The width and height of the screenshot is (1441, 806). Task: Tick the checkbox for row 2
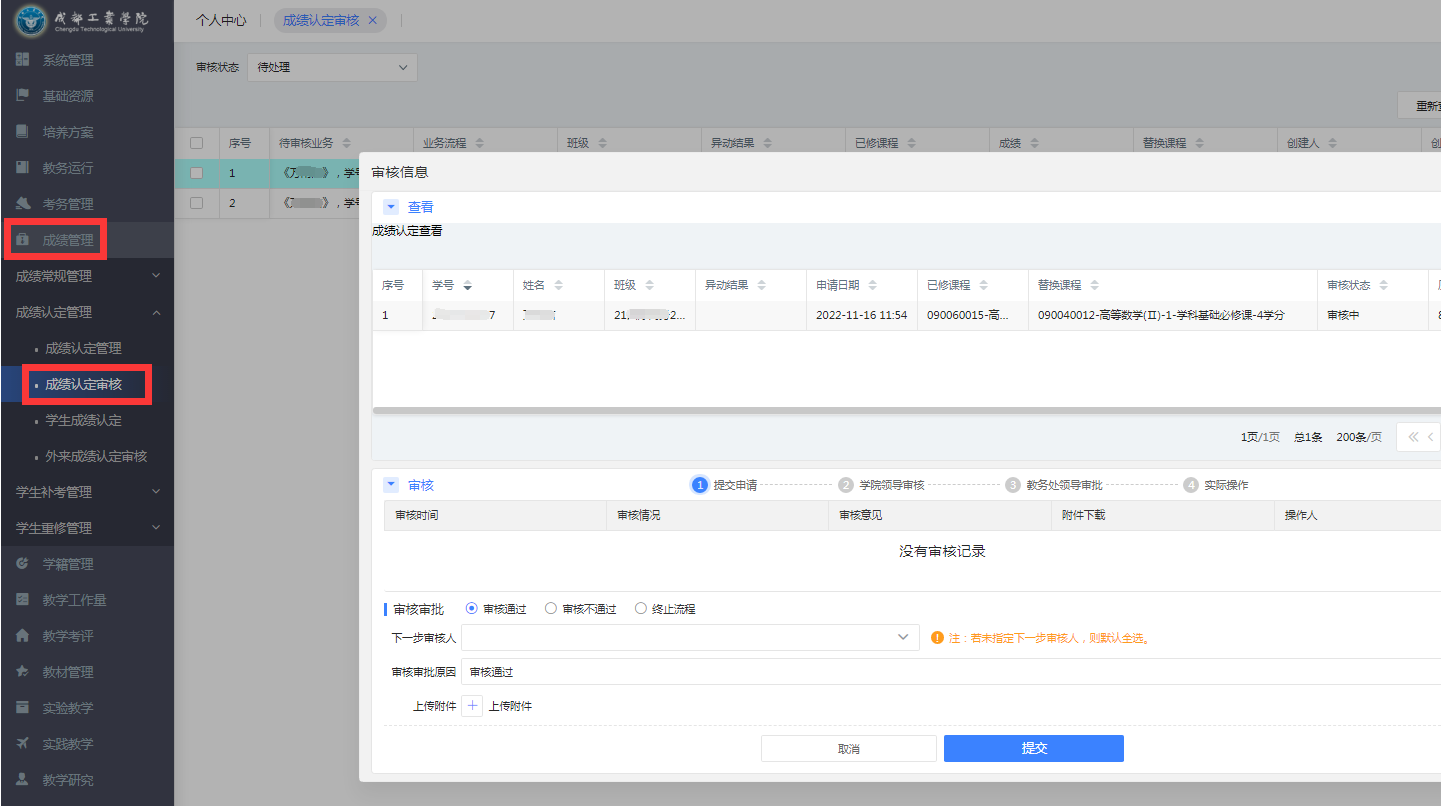[x=197, y=203]
